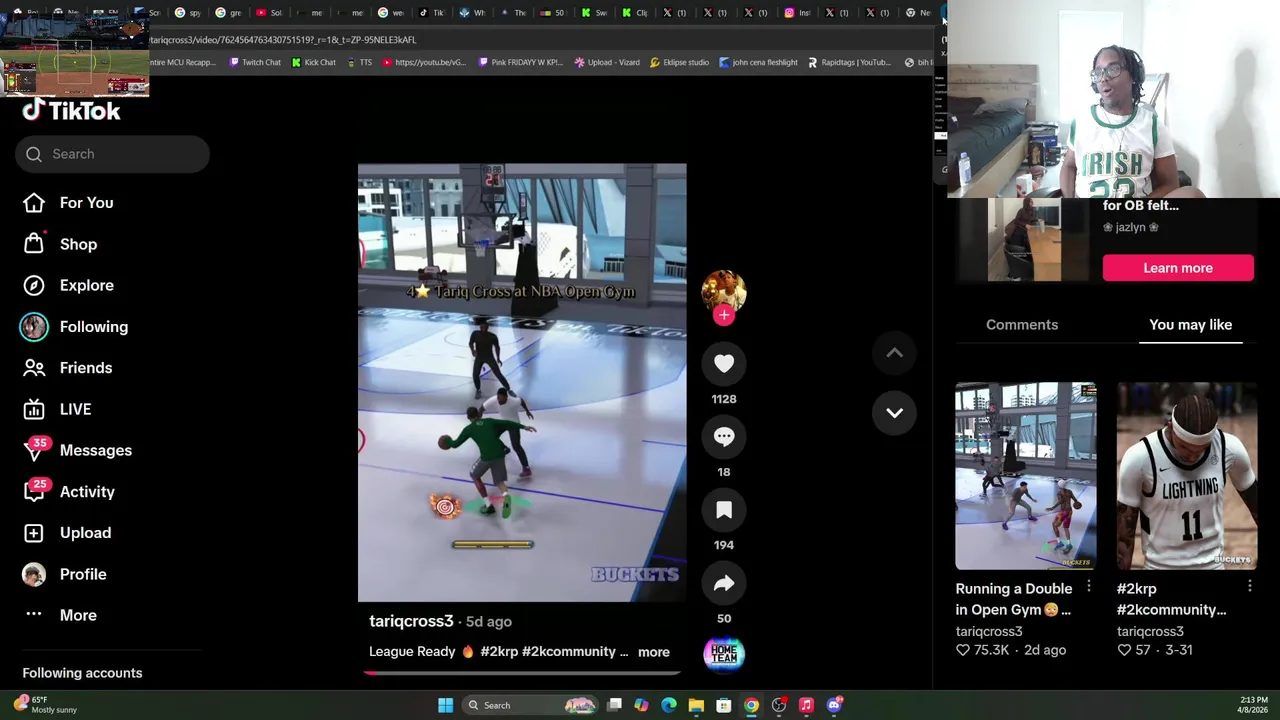Click 'Following accounts' heading
The height and width of the screenshot is (720, 1280).
(x=82, y=673)
